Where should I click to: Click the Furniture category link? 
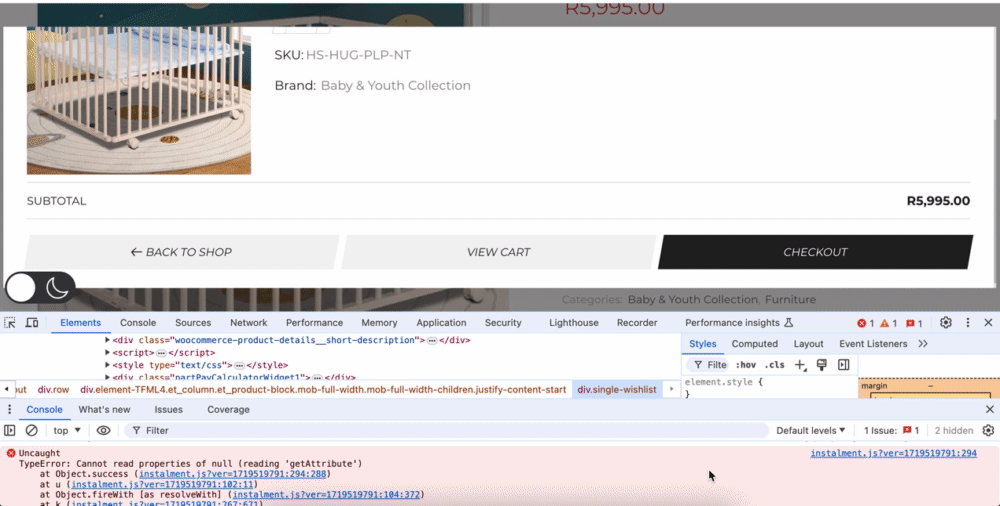tap(790, 299)
